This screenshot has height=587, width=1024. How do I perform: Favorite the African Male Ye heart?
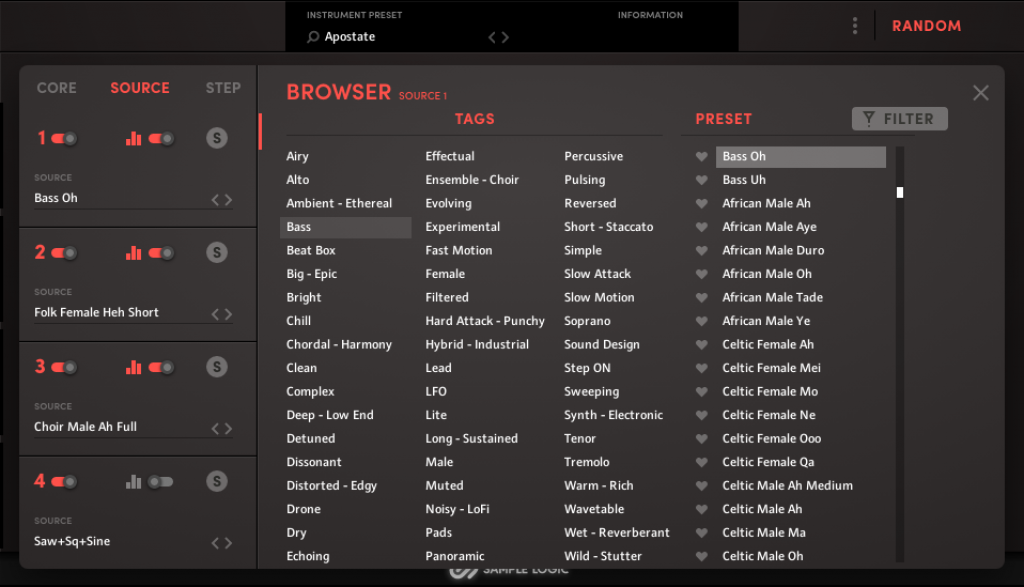(x=701, y=321)
